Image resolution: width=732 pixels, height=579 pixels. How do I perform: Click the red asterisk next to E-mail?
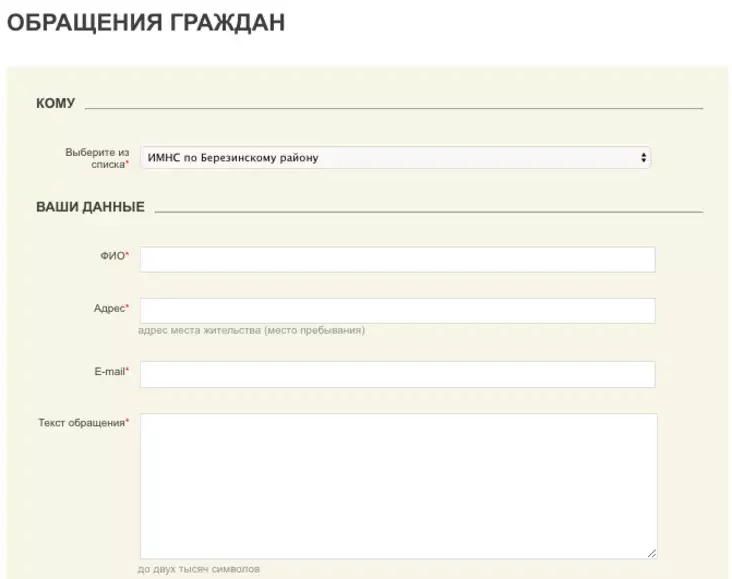[128, 371]
